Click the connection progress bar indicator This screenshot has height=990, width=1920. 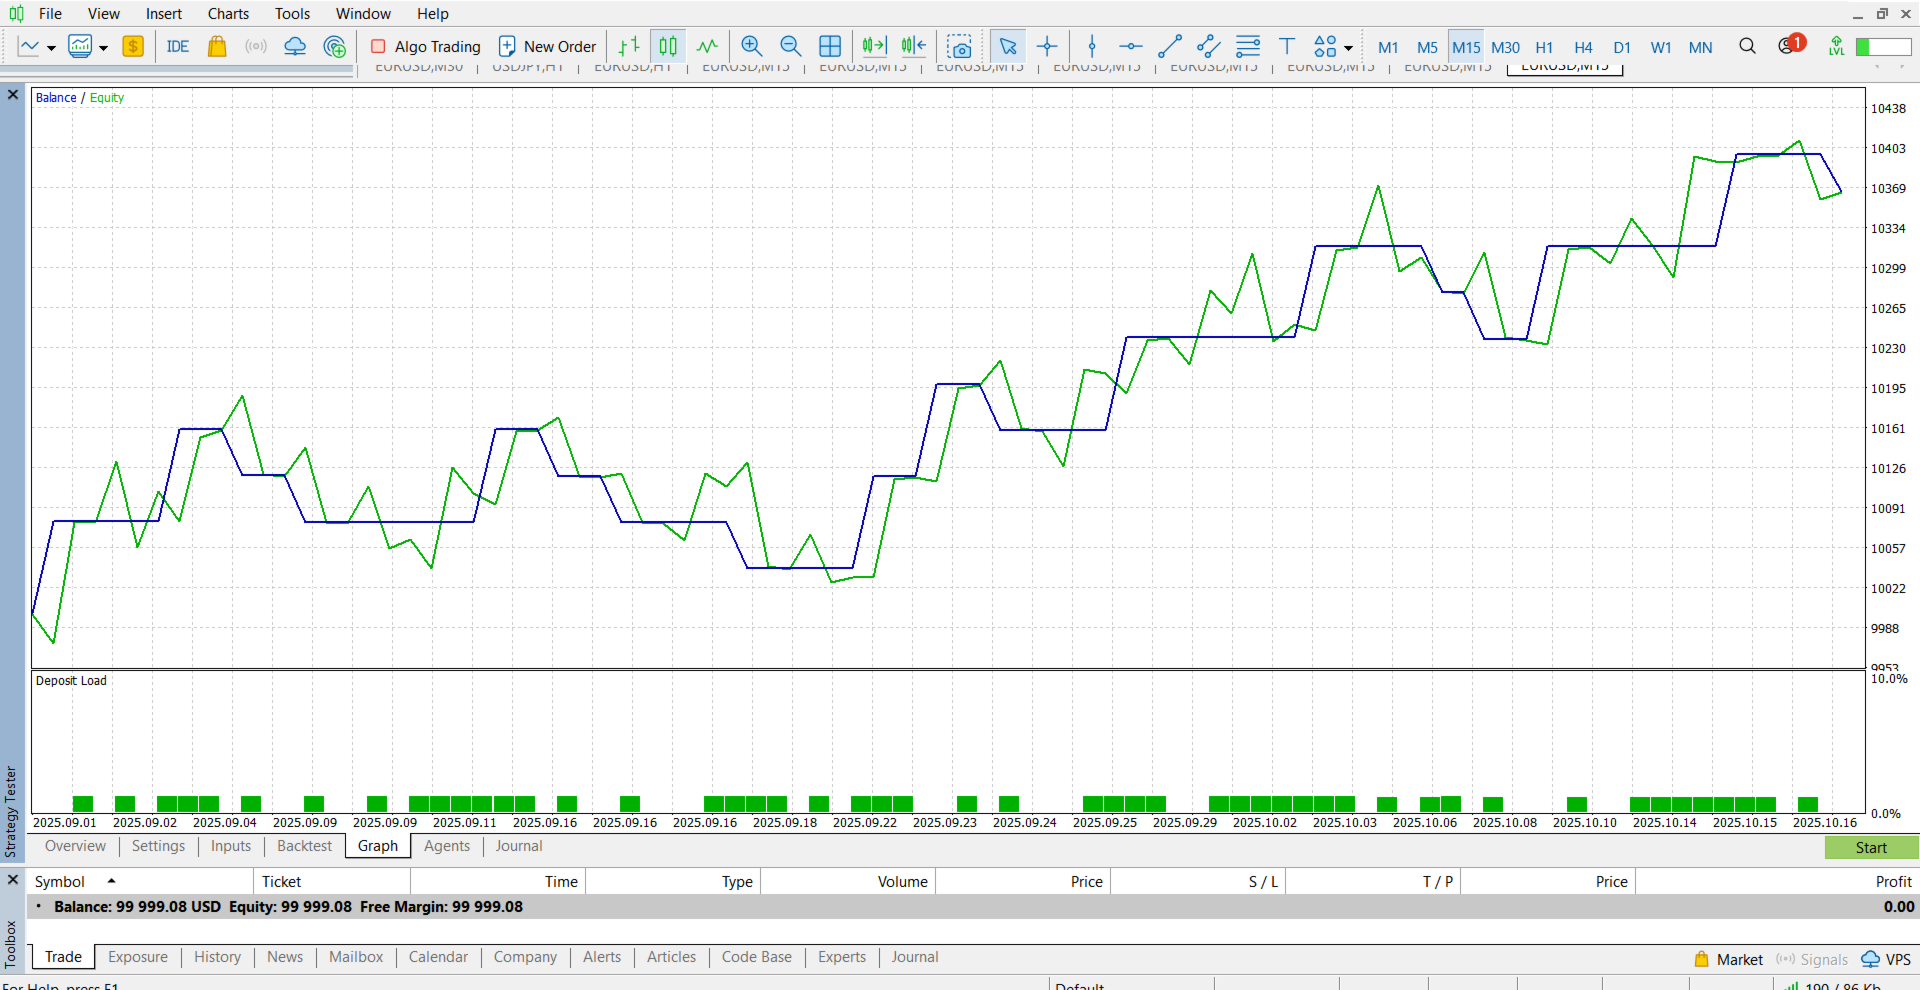(x=1883, y=47)
